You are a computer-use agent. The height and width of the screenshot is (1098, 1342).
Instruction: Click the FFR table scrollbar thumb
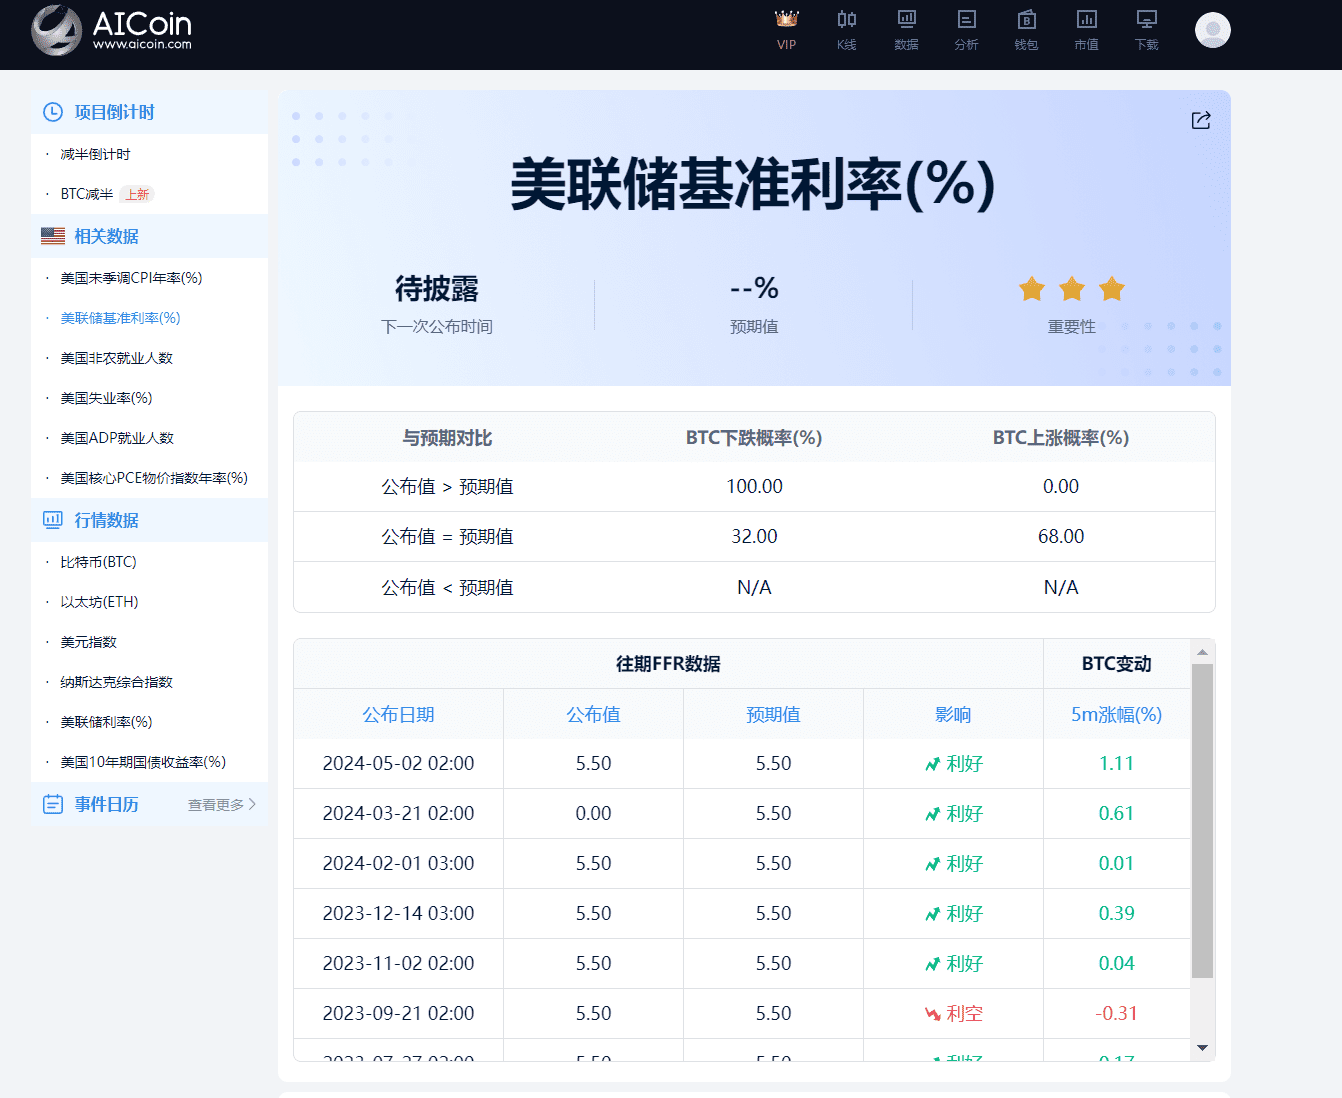click(x=1202, y=820)
